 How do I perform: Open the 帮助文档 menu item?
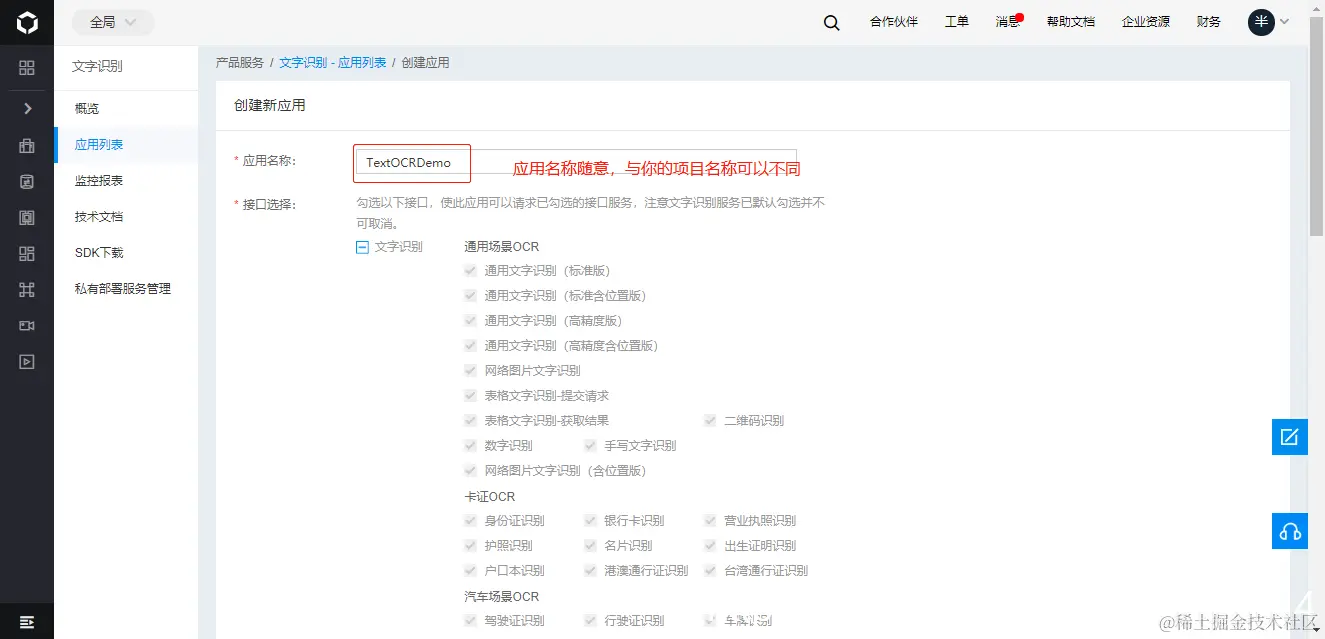1071,21
